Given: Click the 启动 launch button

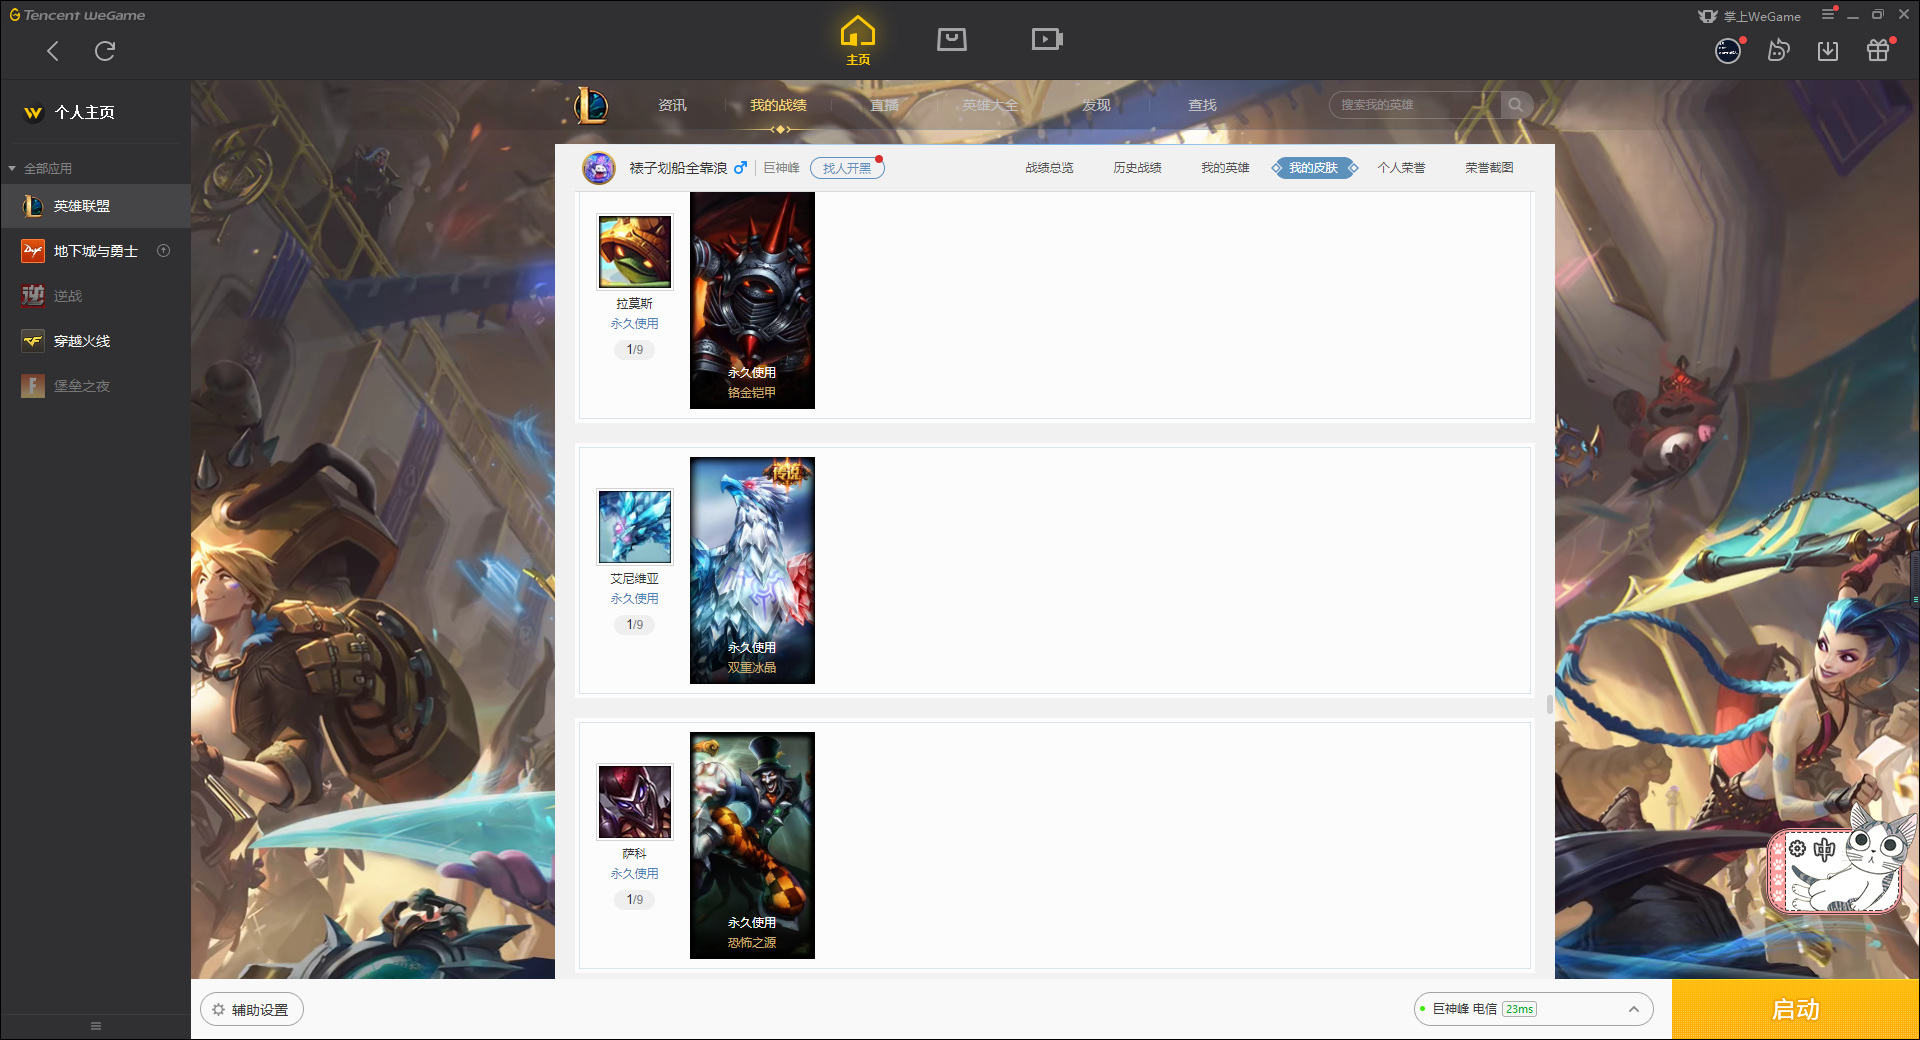Looking at the screenshot, I should (1795, 1010).
